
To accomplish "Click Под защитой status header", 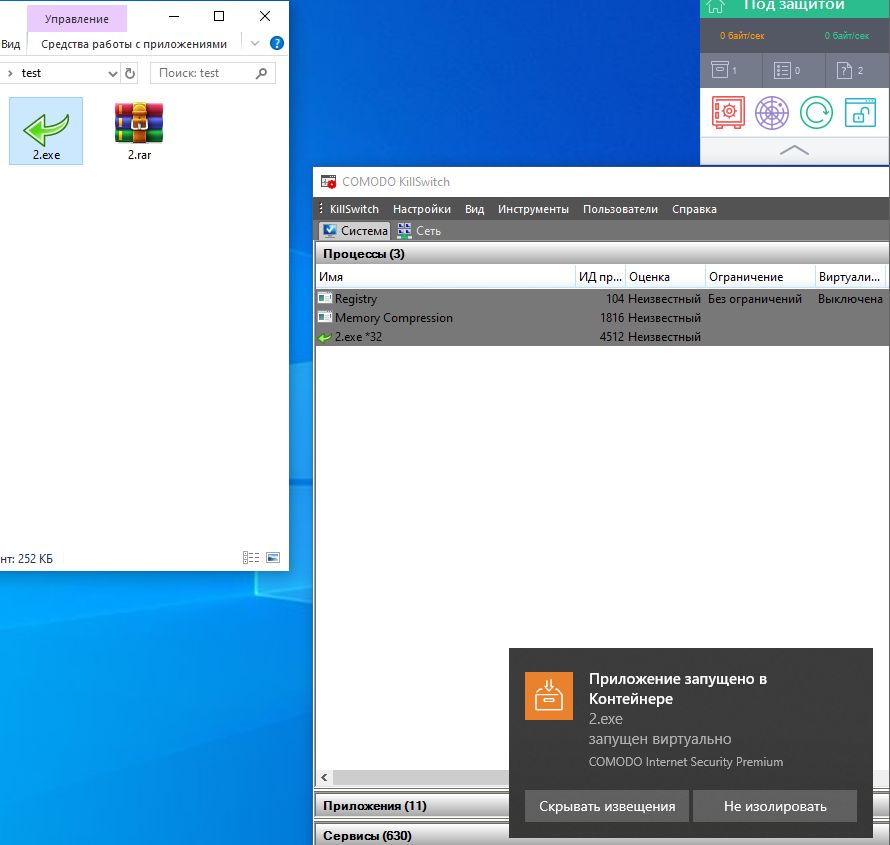I will click(794, 6).
